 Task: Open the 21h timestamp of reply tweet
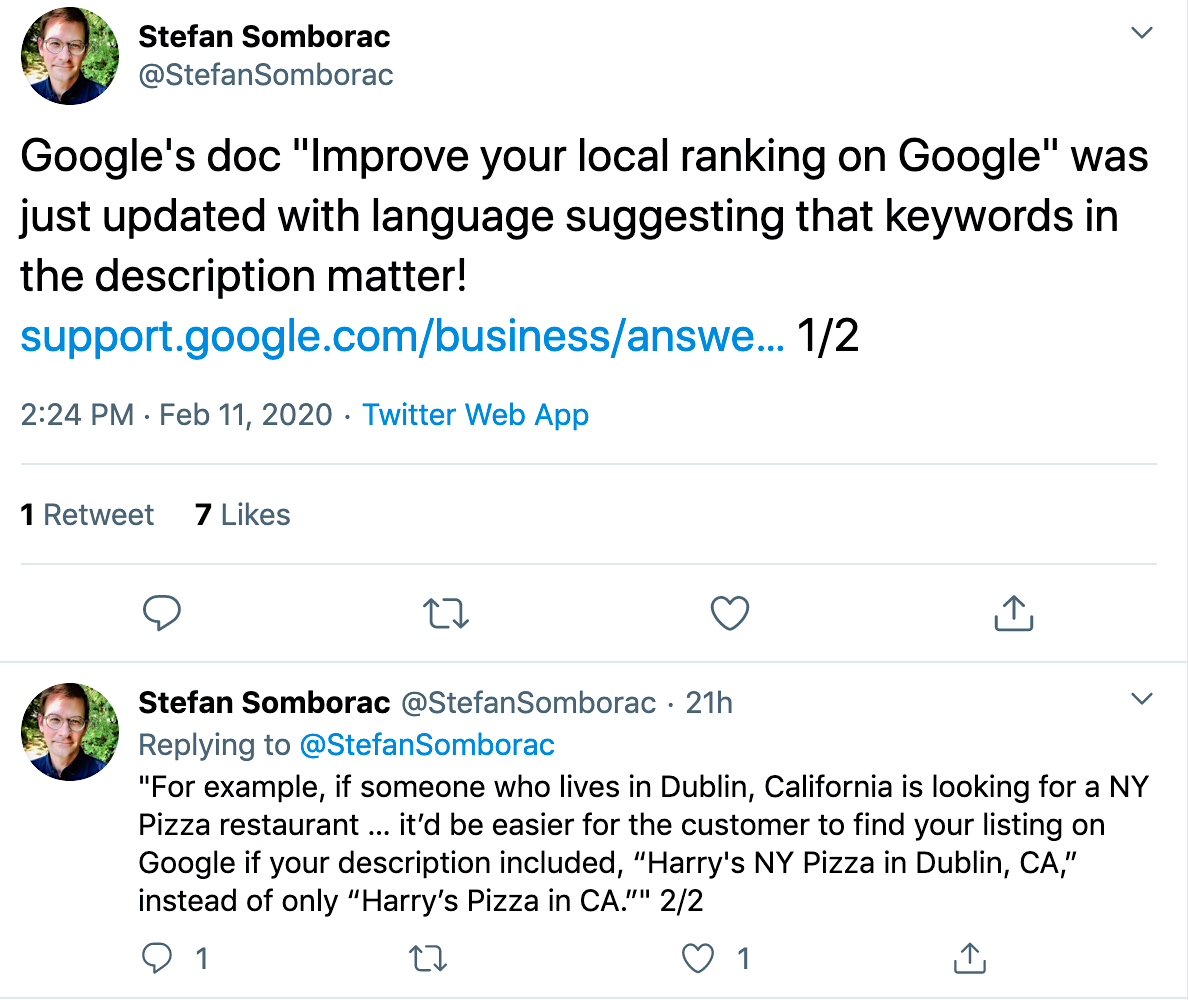708,703
